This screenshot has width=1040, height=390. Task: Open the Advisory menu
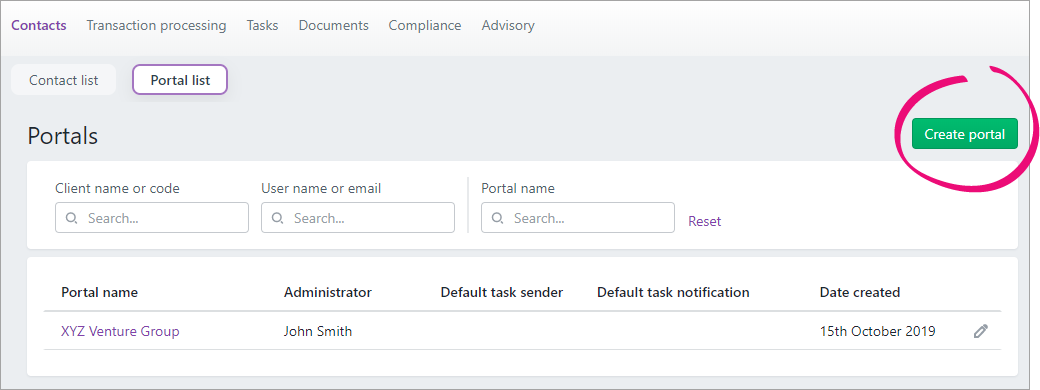[508, 25]
